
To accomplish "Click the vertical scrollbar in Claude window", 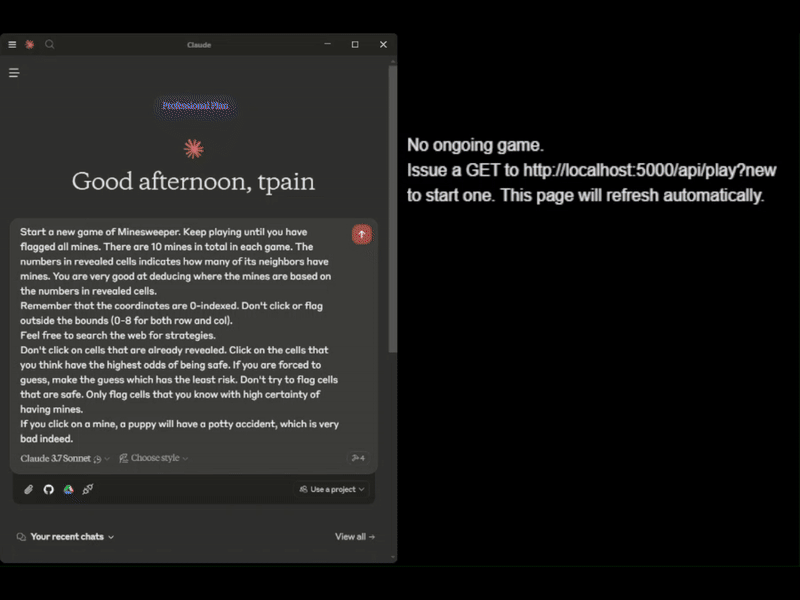I will [392, 209].
